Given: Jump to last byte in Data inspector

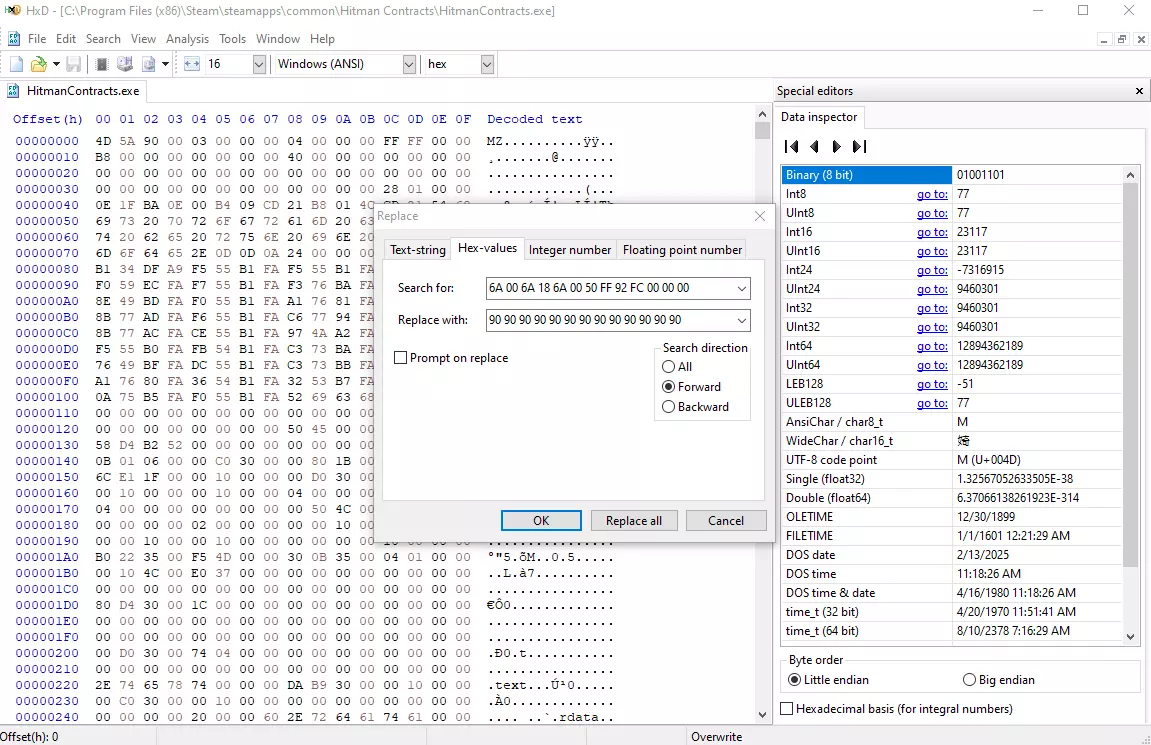Looking at the screenshot, I should (x=859, y=147).
